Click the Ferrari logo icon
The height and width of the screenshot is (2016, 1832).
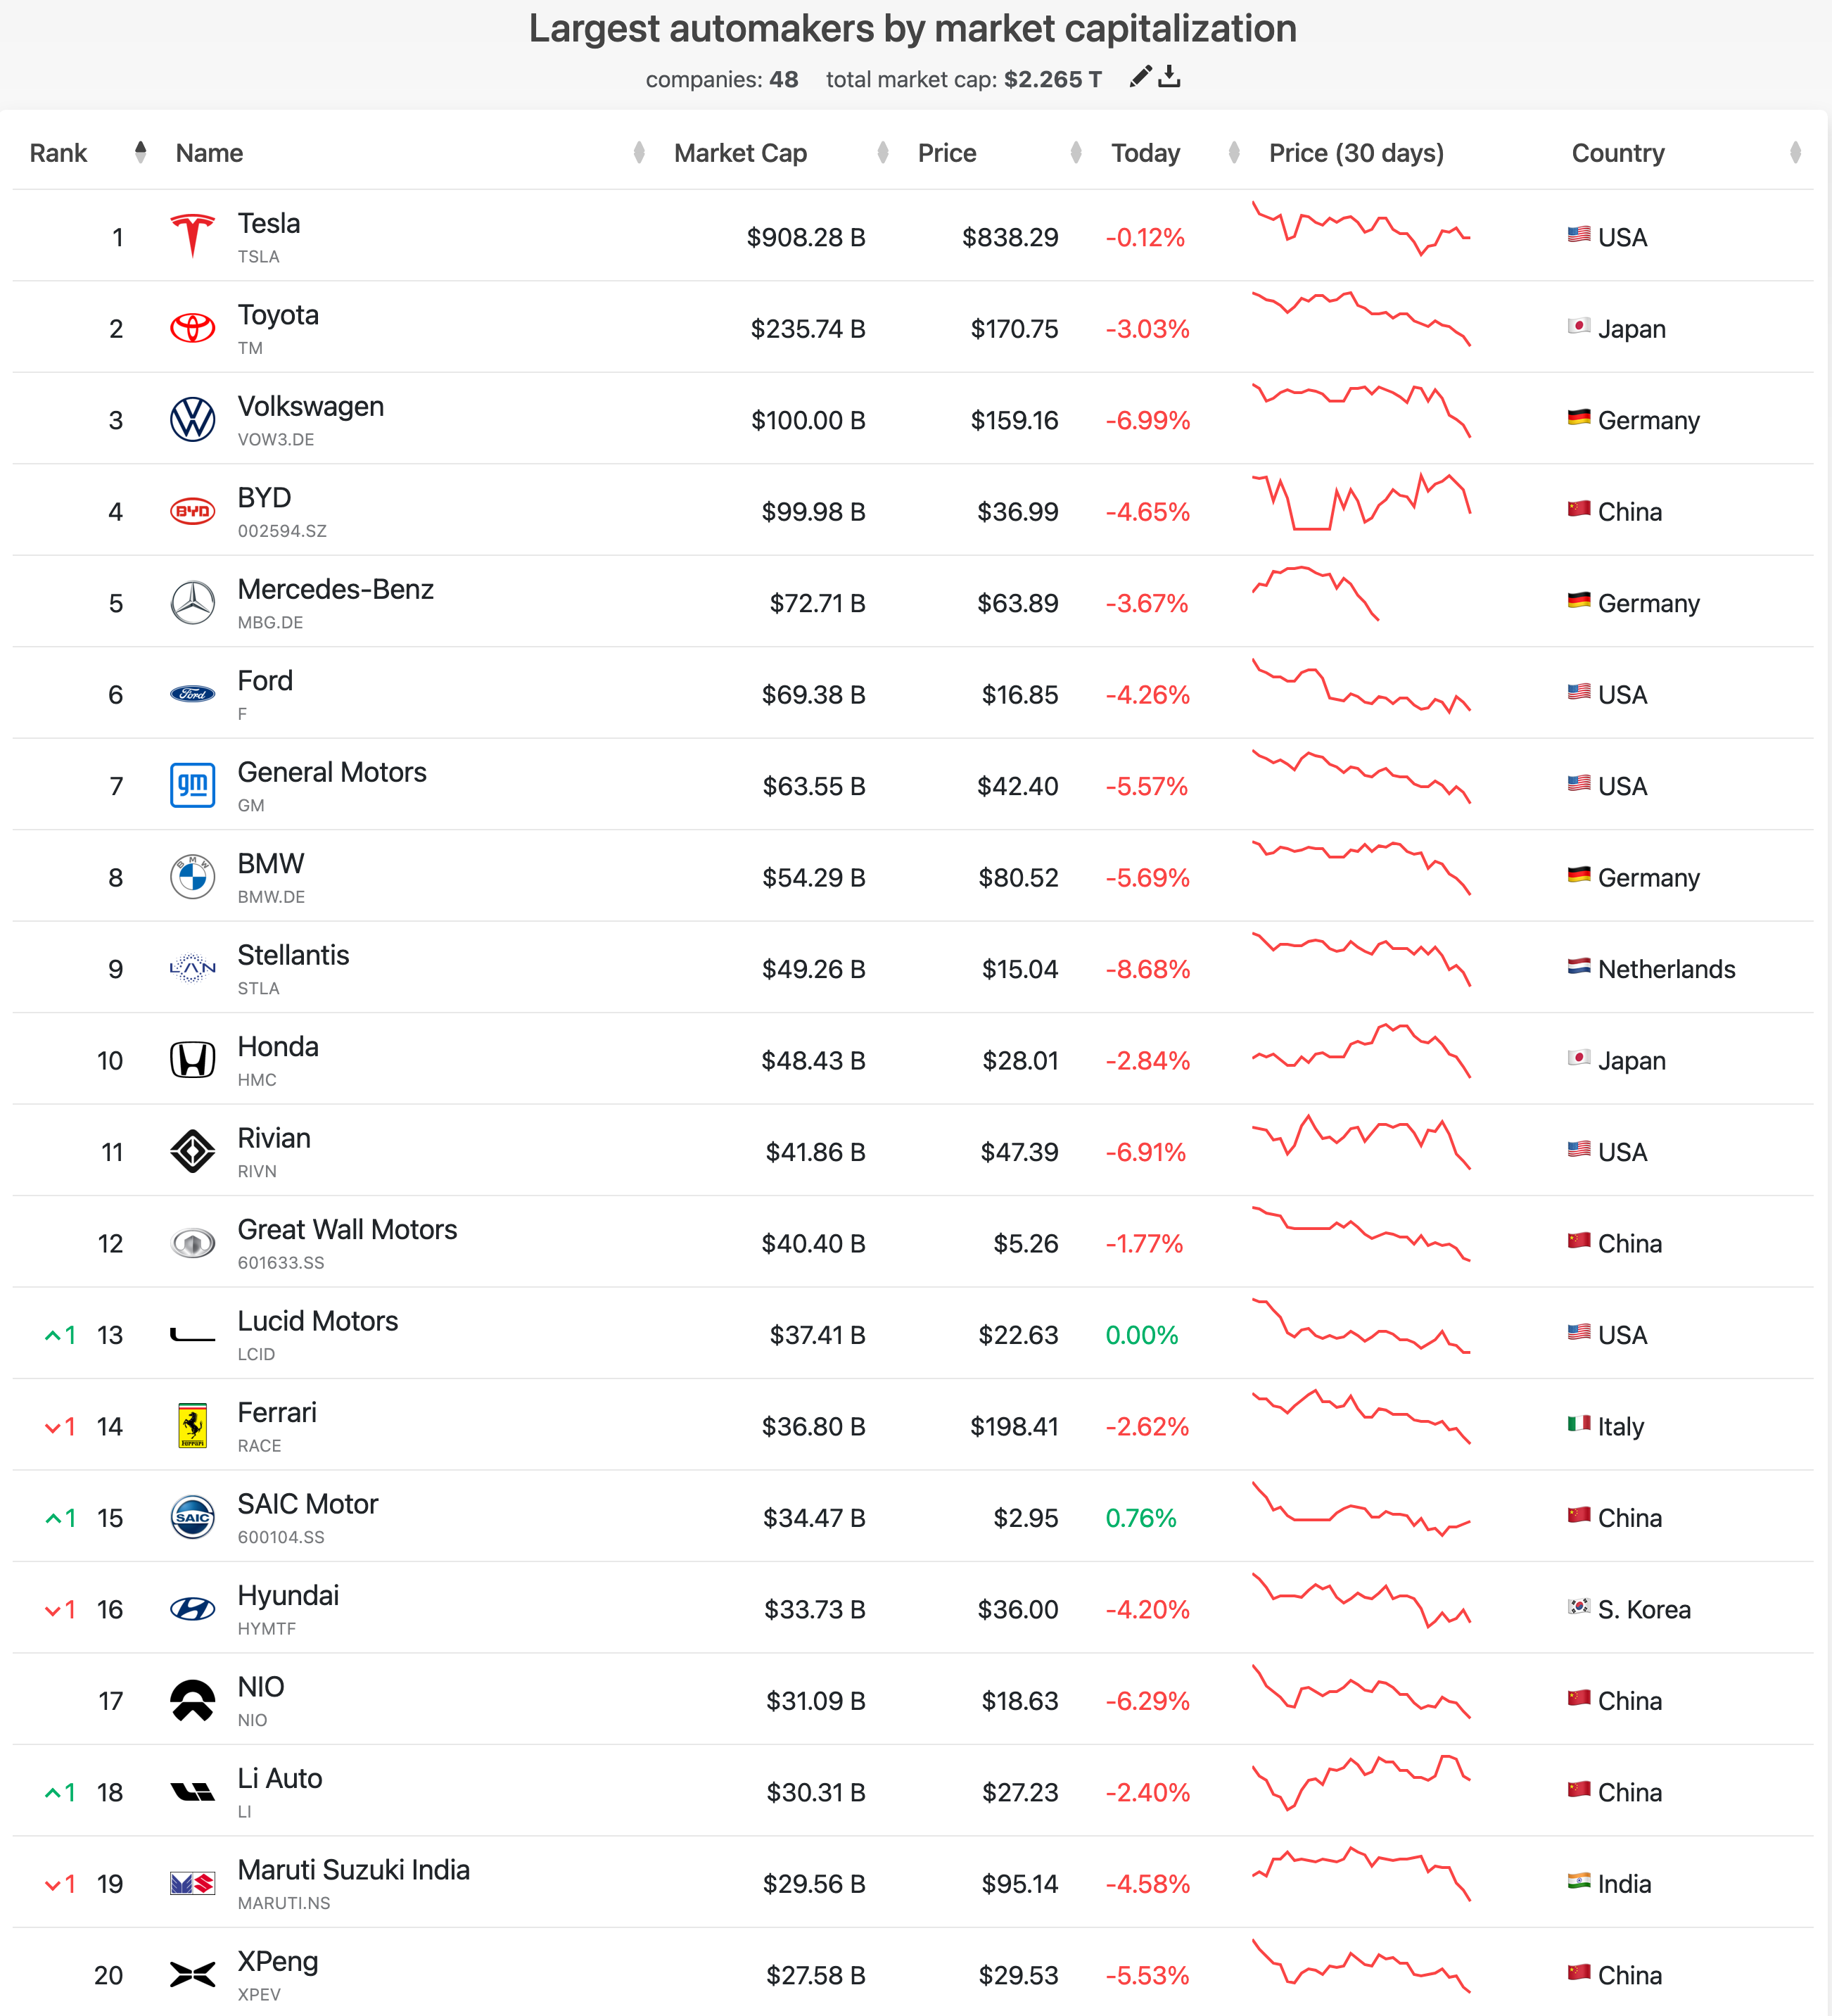coord(193,1425)
